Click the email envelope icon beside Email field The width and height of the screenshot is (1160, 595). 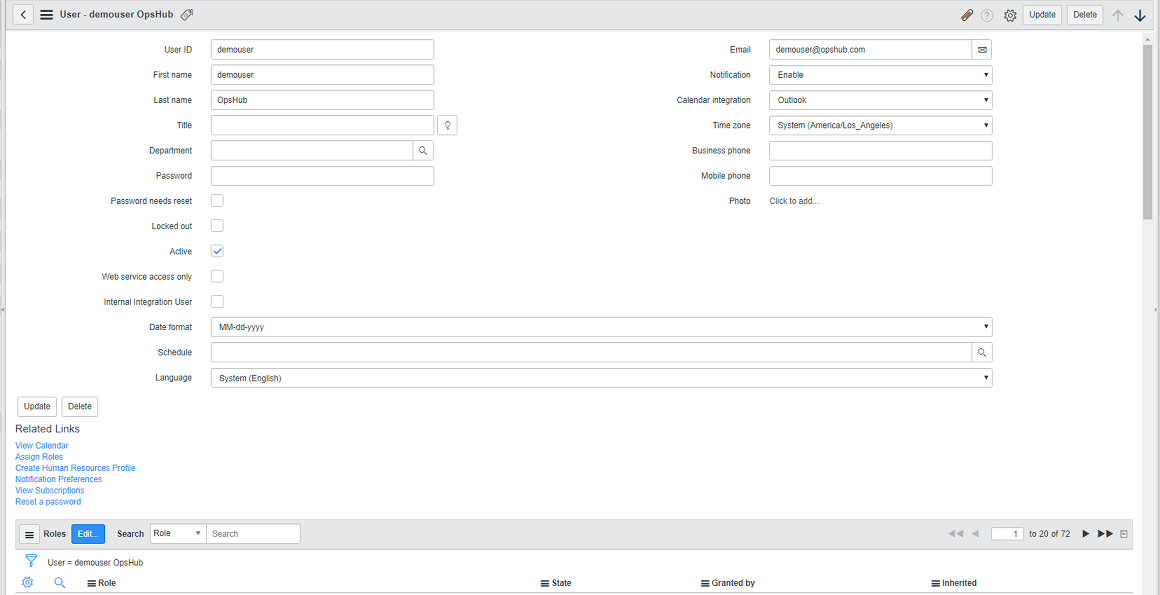pyautogui.click(x=981, y=50)
